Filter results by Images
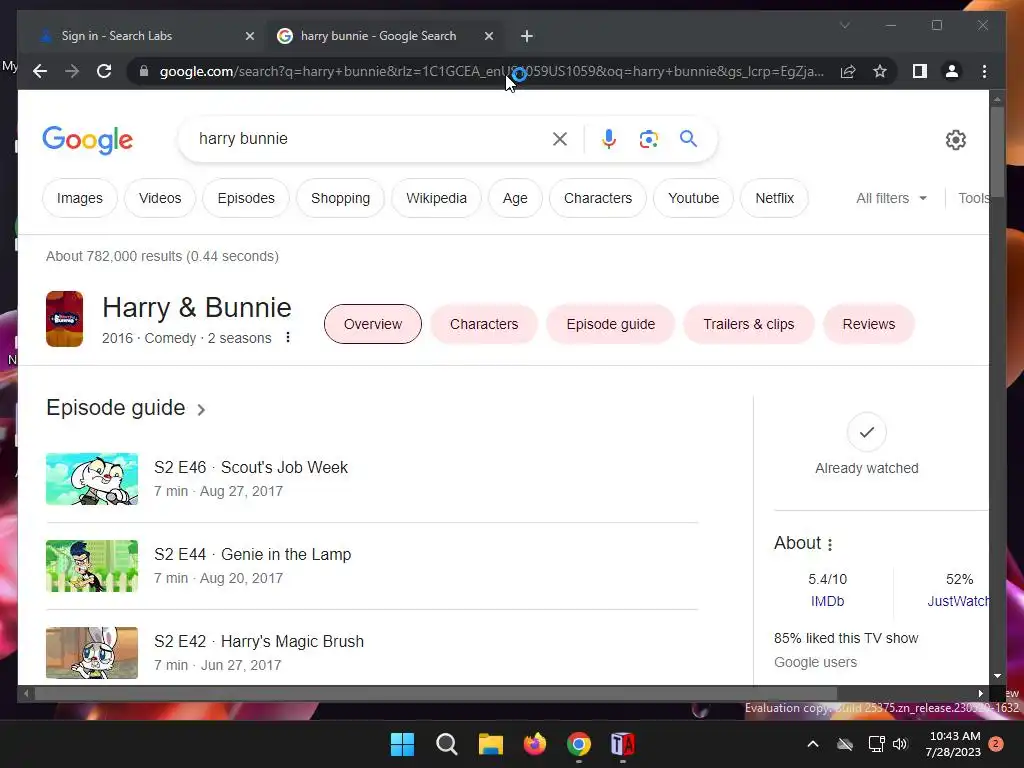This screenshot has height=768, width=1024. (x=80, y=198)
